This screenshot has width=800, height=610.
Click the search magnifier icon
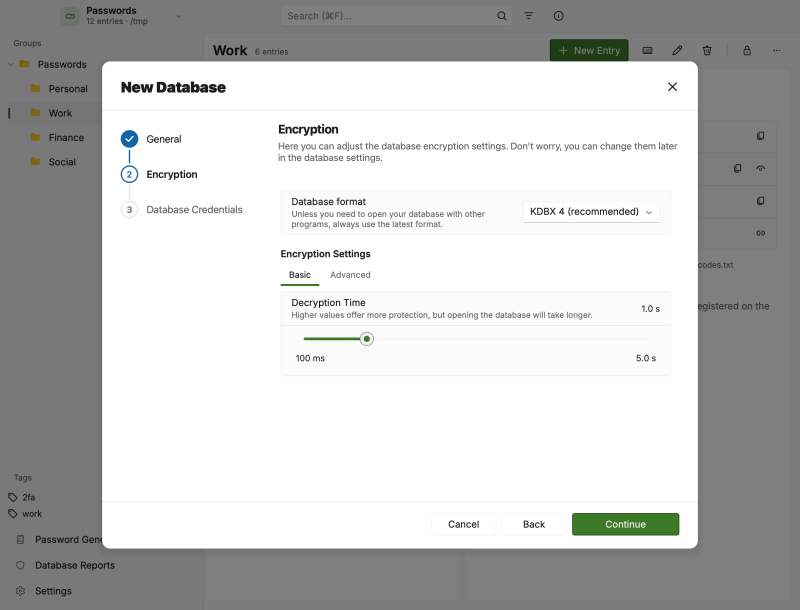502,16
